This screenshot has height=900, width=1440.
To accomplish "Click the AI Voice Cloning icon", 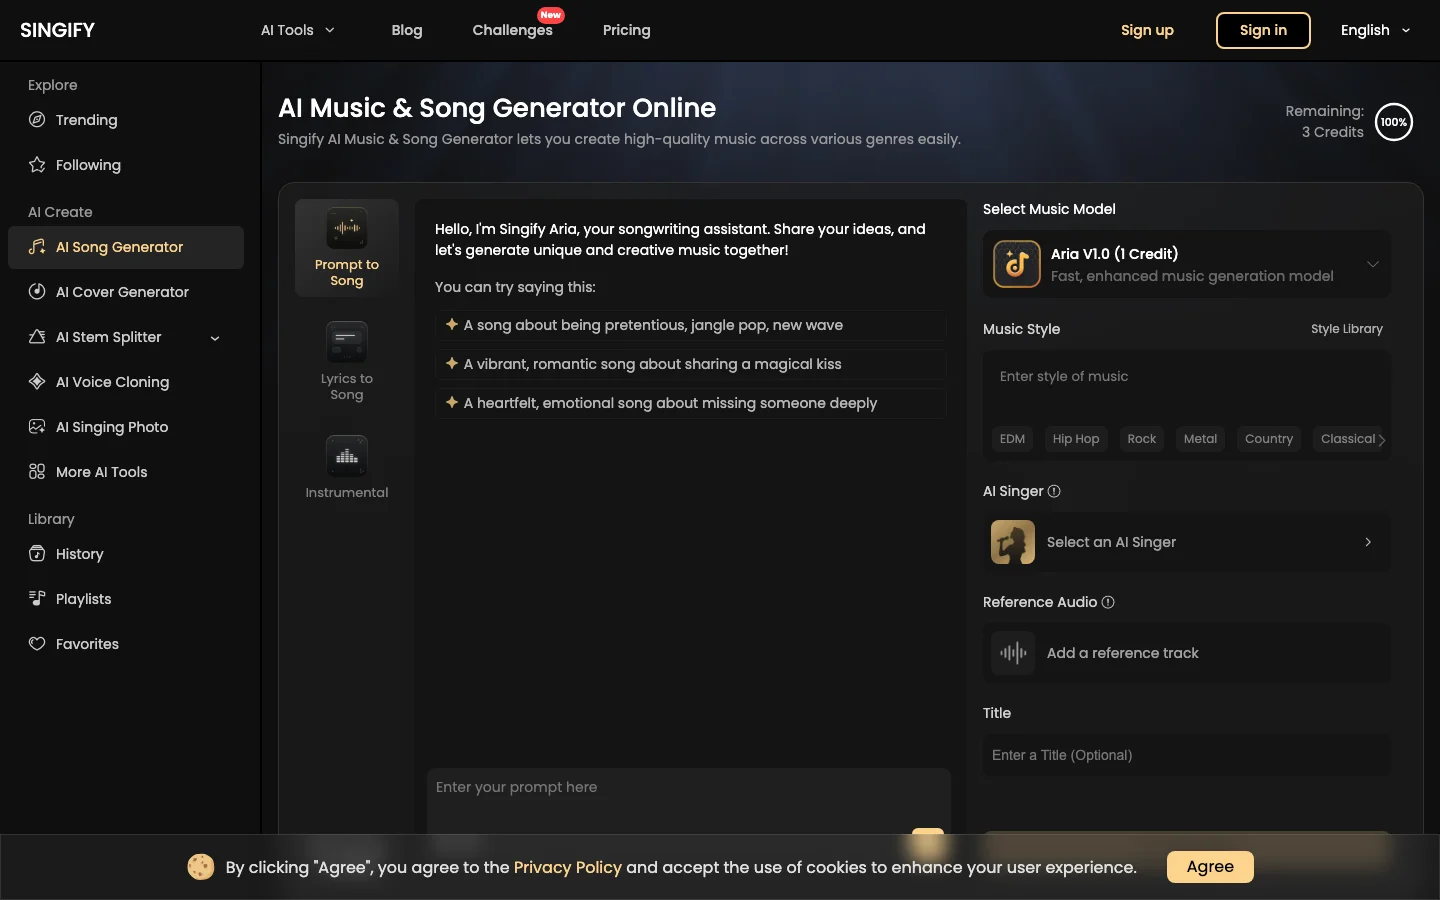I will point(37,382).
